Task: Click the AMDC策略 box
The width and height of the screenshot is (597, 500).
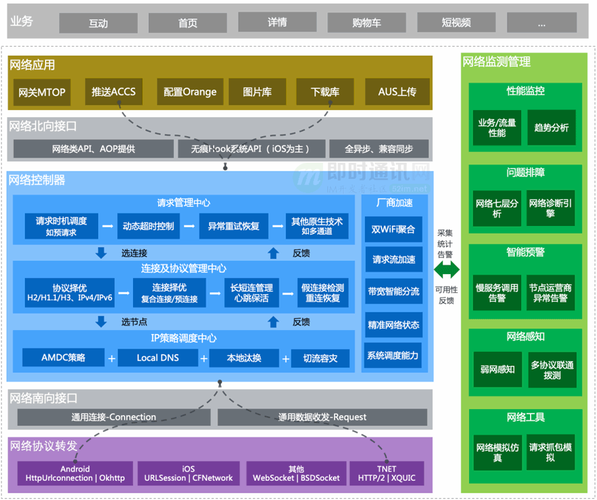Action: pos(63,358)
